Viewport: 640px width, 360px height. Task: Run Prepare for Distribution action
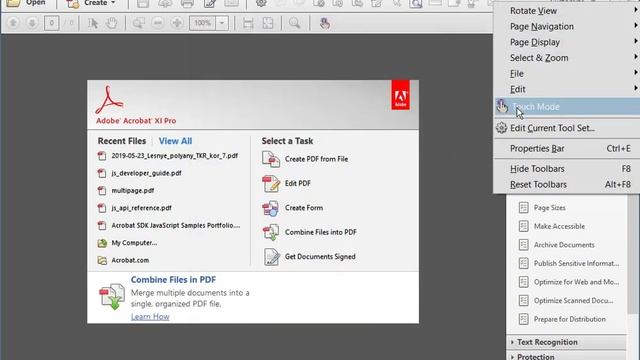pos(569,319)
